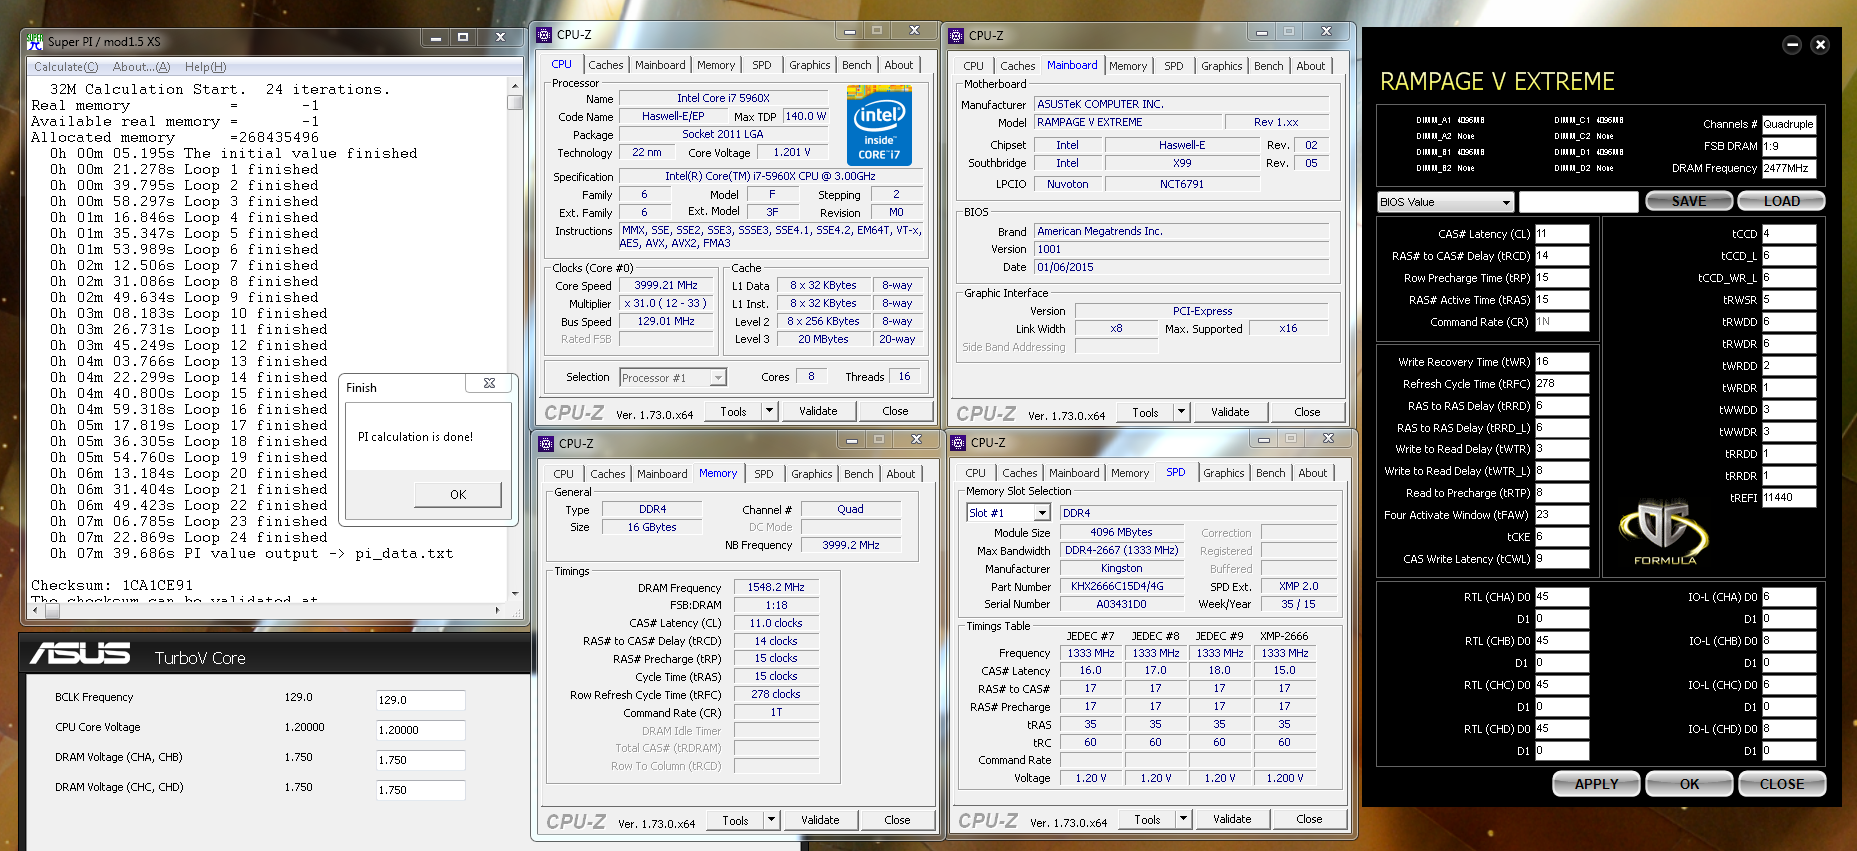Screen dimensions: 1857x851
Task: Click OK in the PI calculation done dialog
Action: click(458, 494)
